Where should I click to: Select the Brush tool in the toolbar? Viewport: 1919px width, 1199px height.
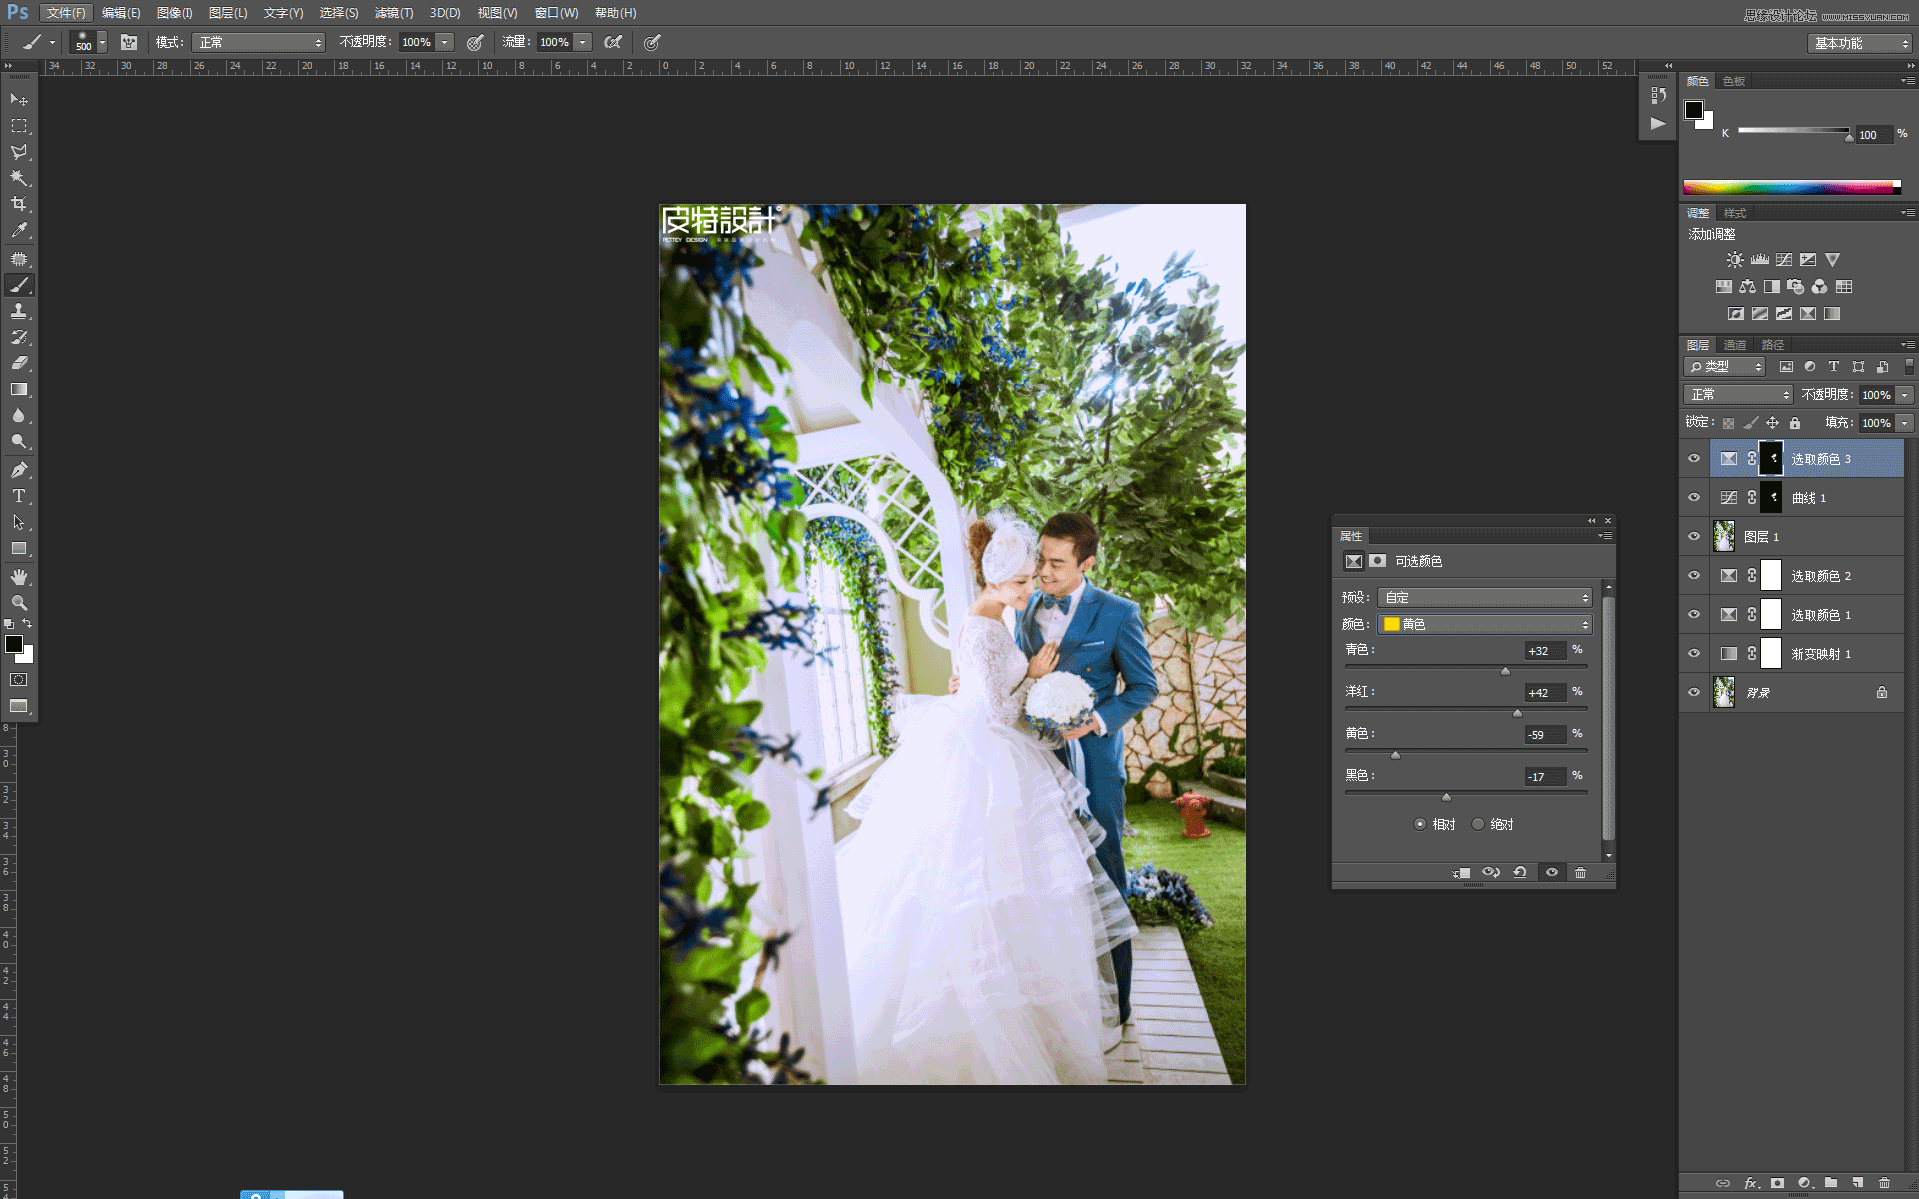20,285
